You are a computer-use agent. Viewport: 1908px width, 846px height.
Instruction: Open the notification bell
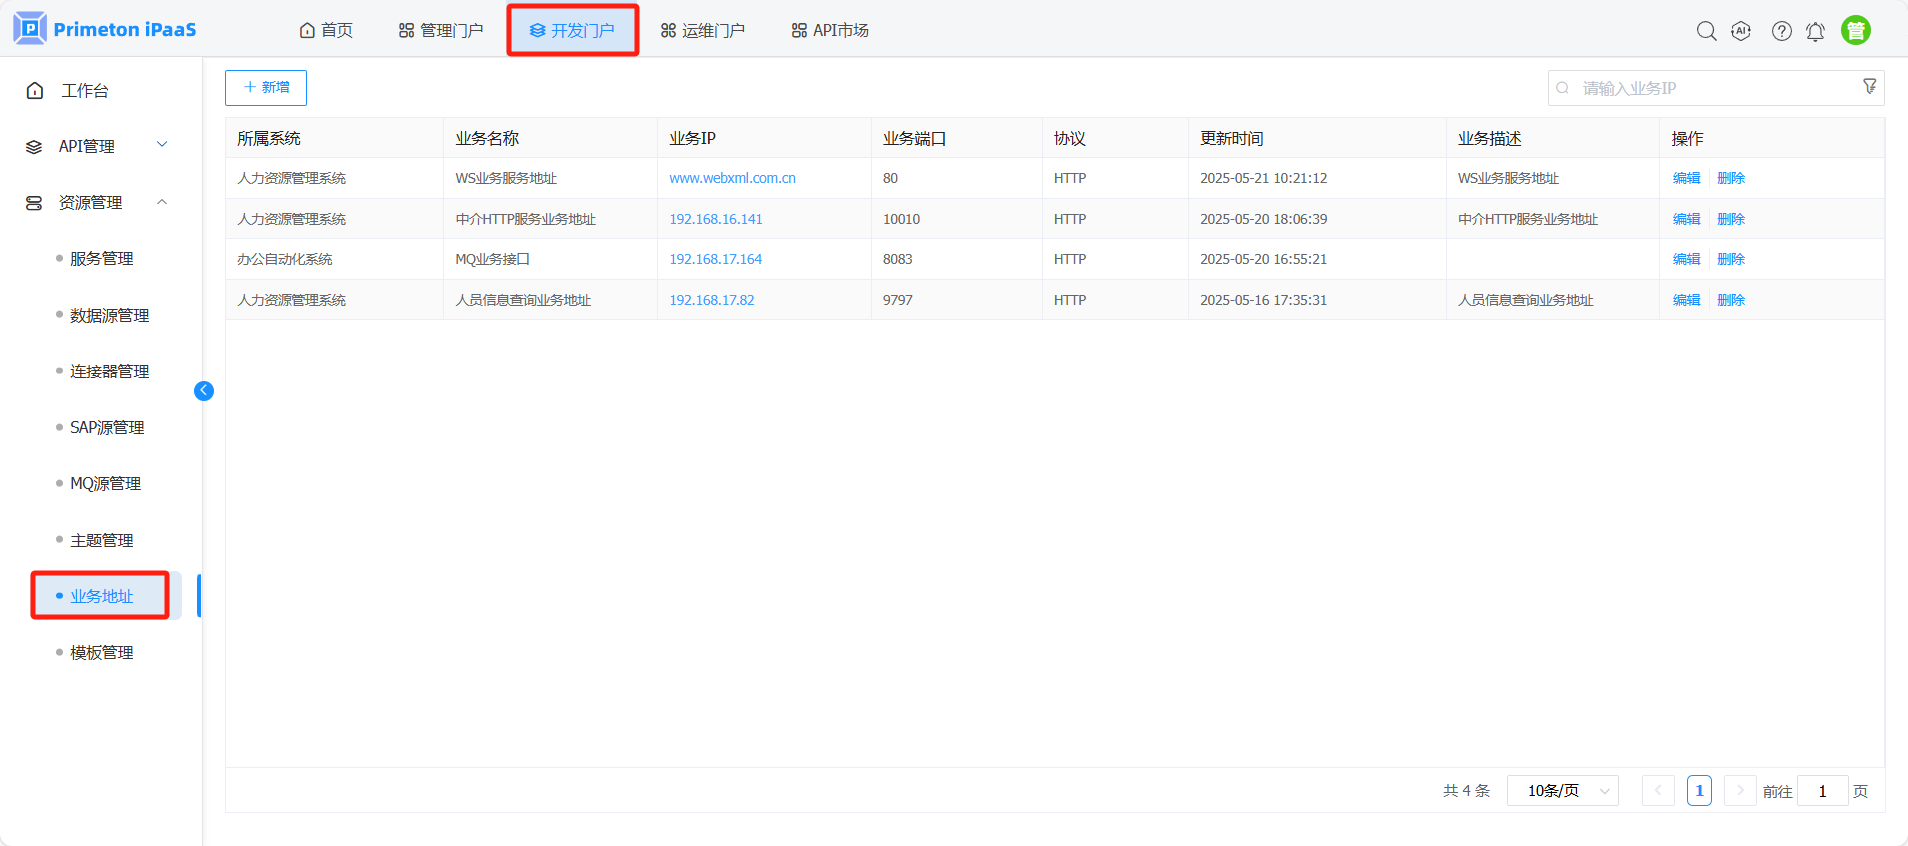[1815, 31]
